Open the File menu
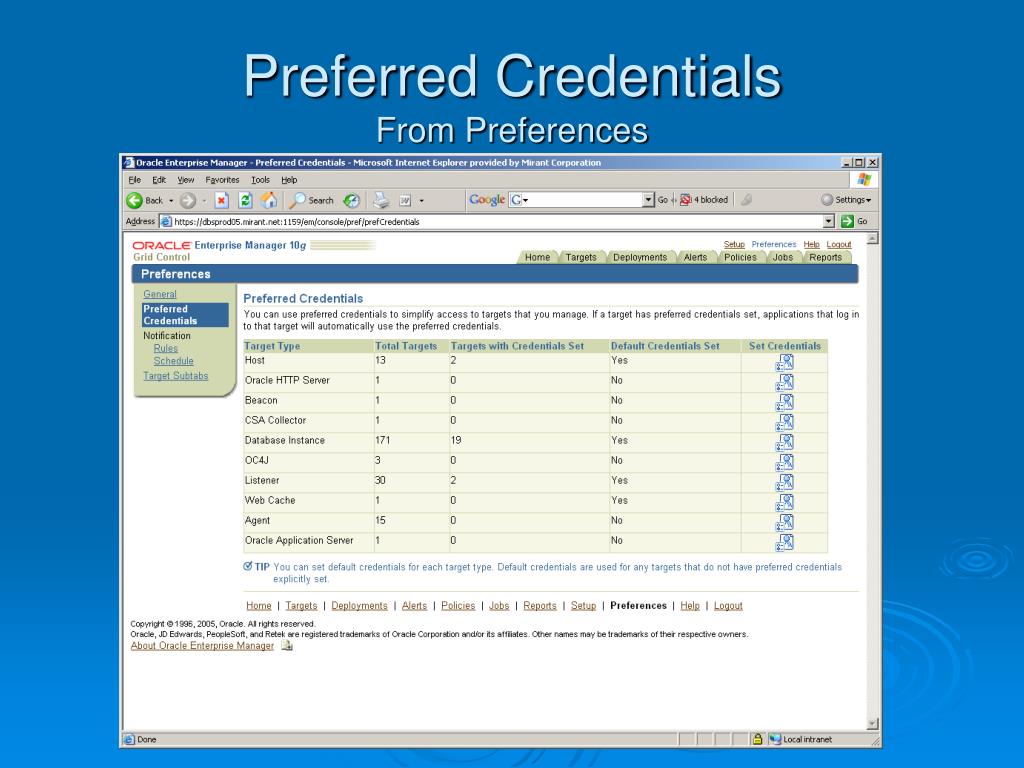The height and width of the screenshot is (768, 1024). click(x=135, y=180)
